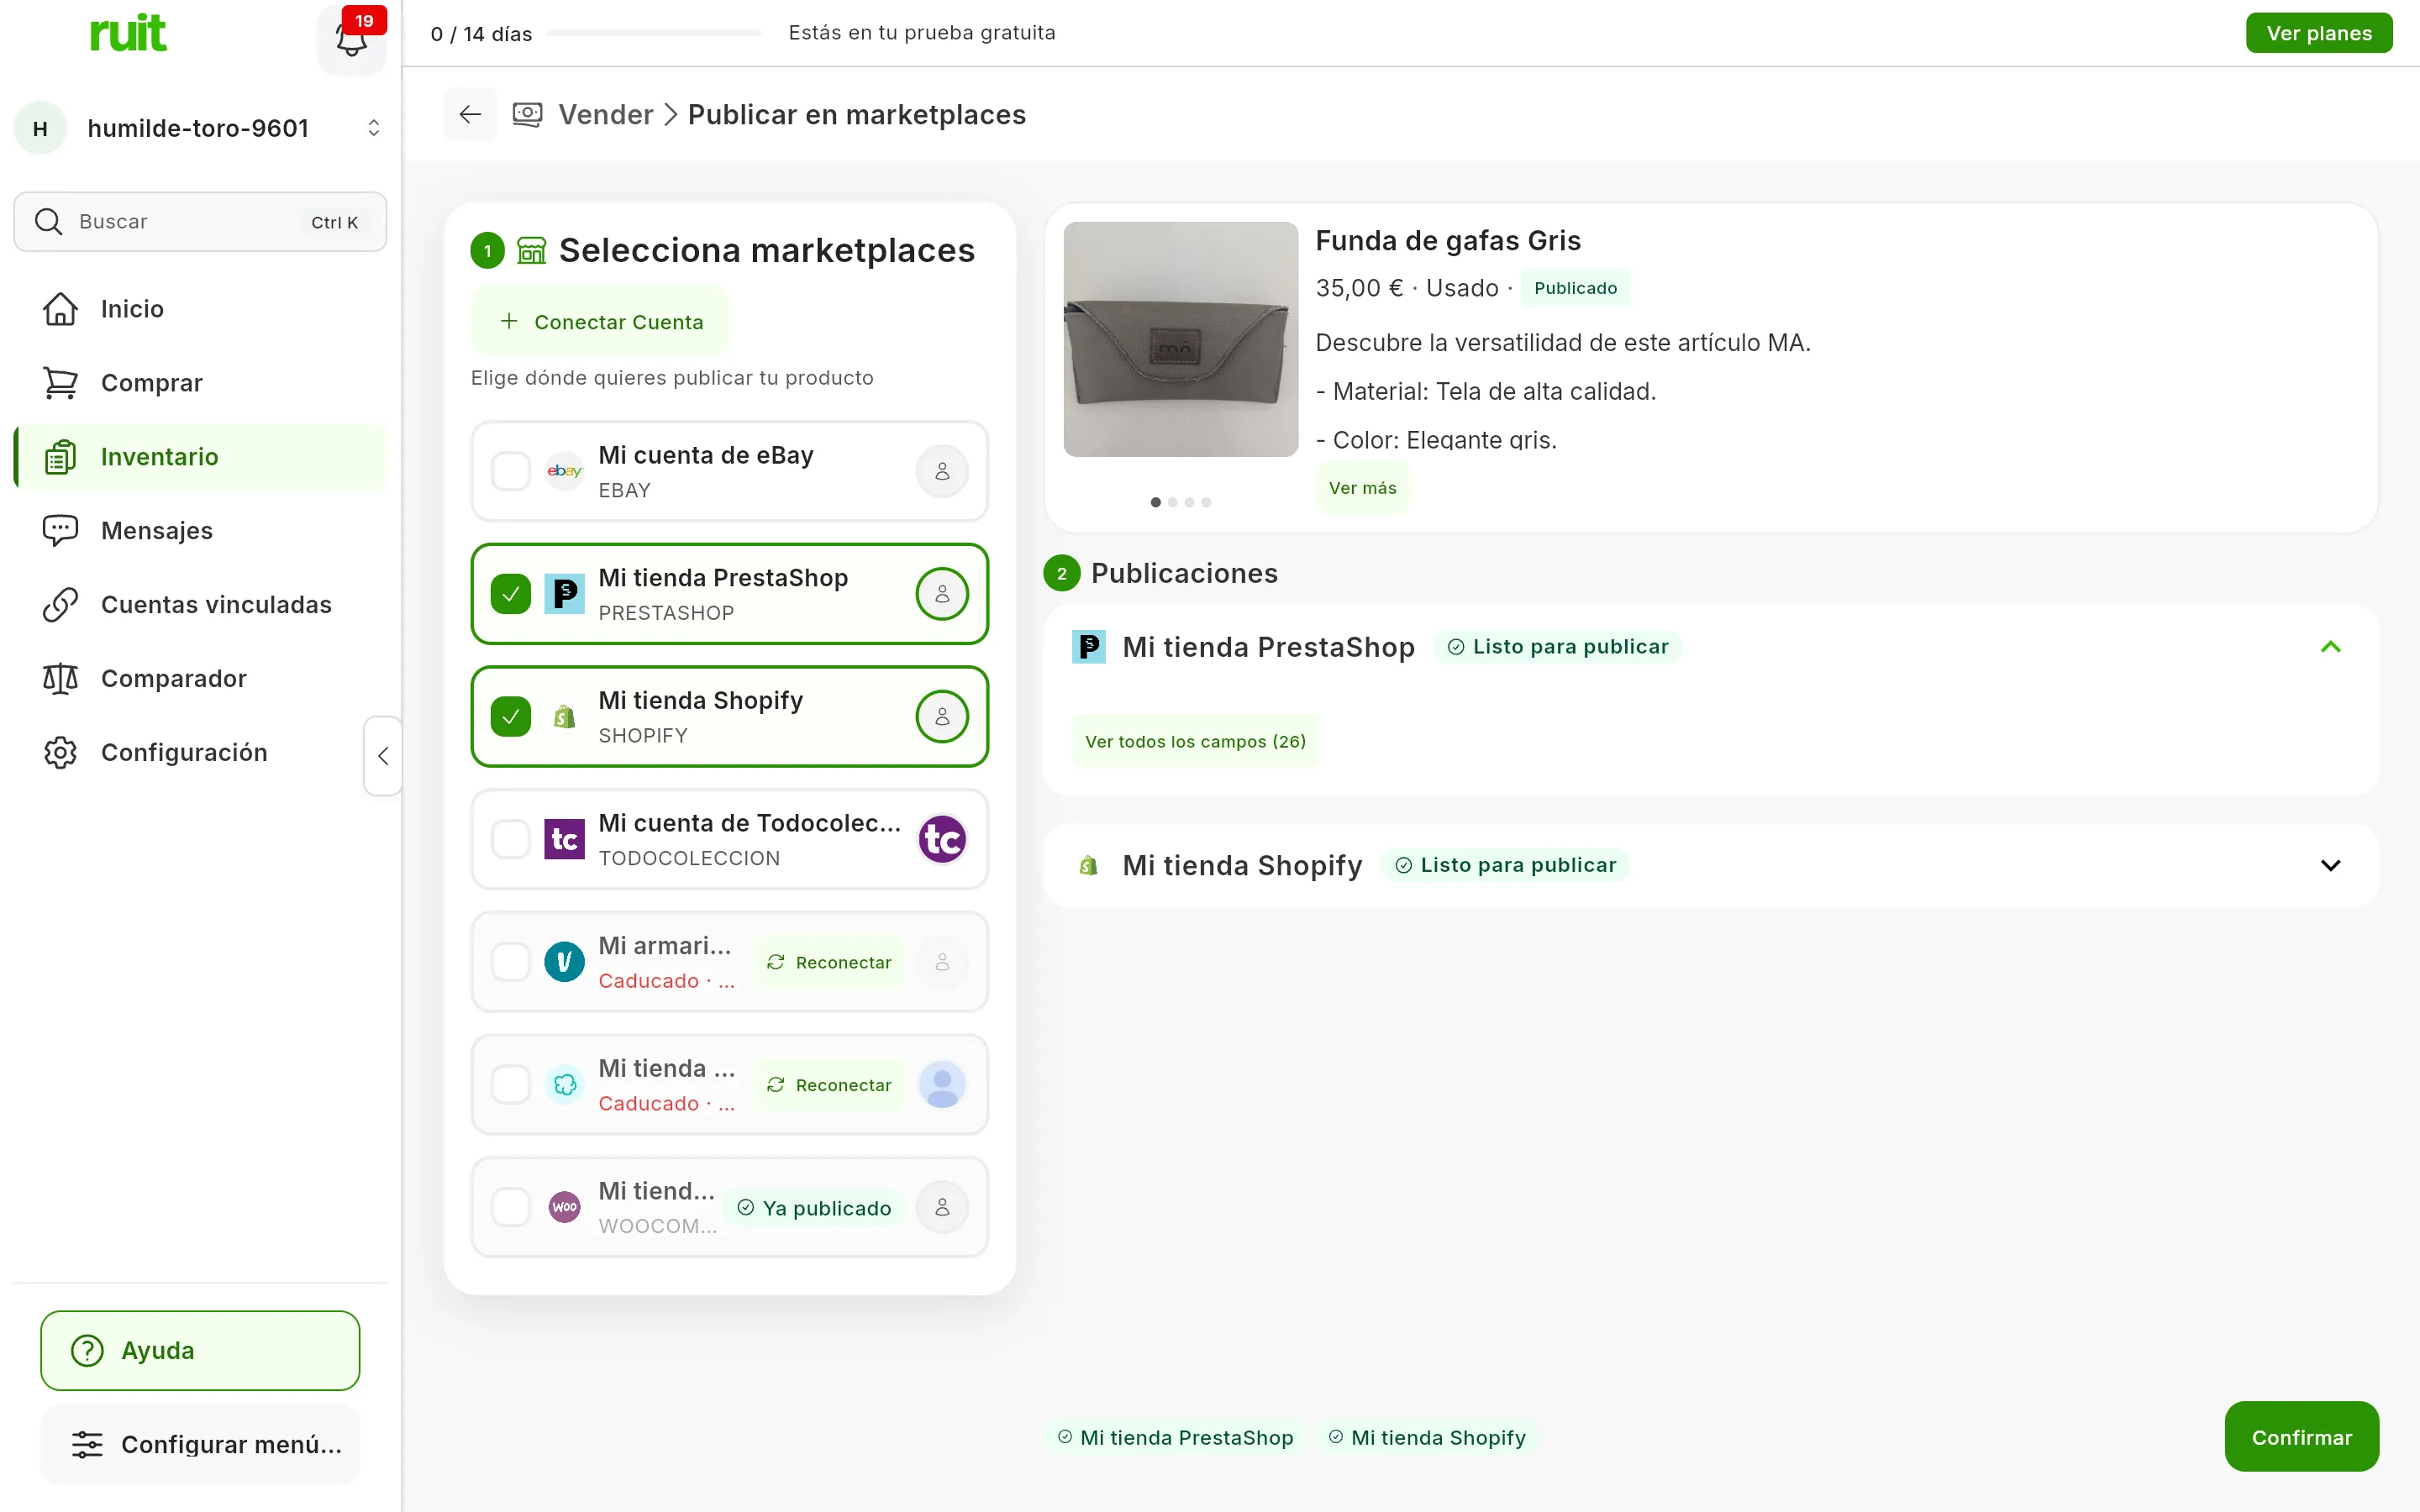
Task: Open Cuentas vinculadas in the sidebar
Action: tap(200, 604)
